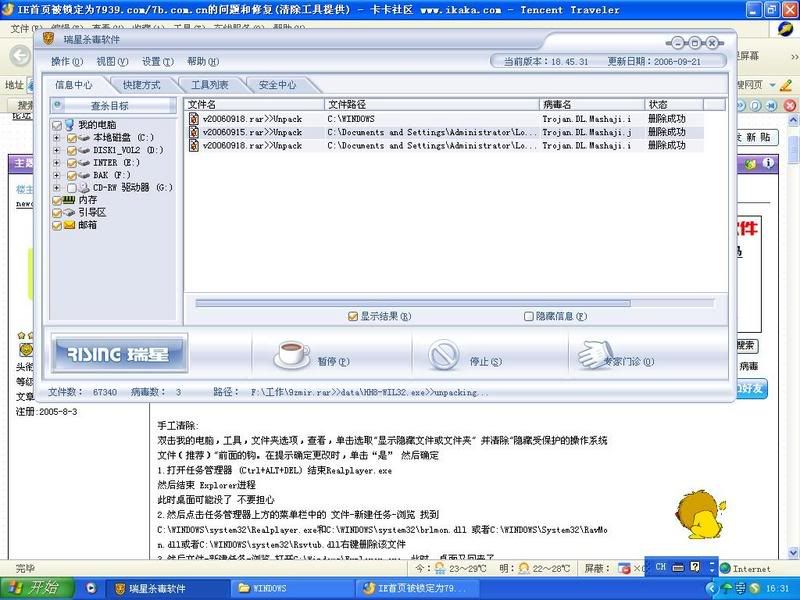Open the 设置 menu

click(151, 62)
